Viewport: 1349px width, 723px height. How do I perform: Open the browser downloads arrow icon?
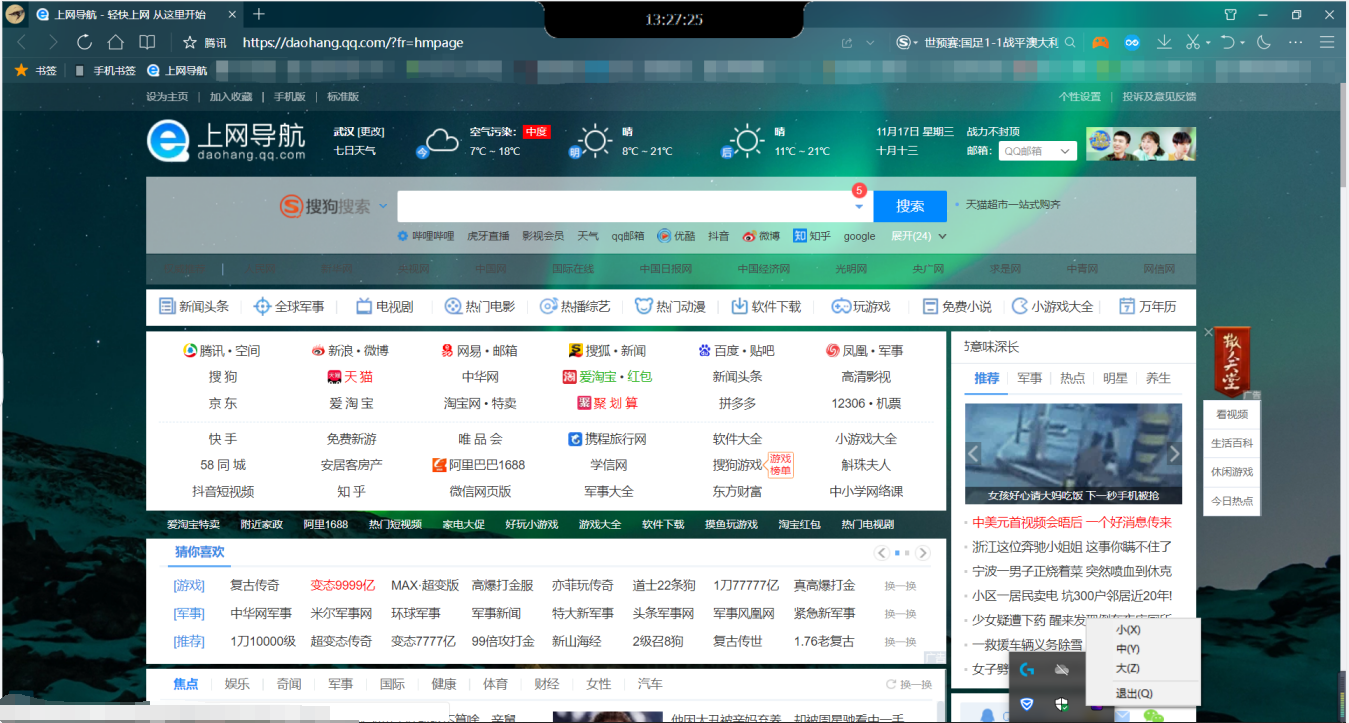[1164, 42]
